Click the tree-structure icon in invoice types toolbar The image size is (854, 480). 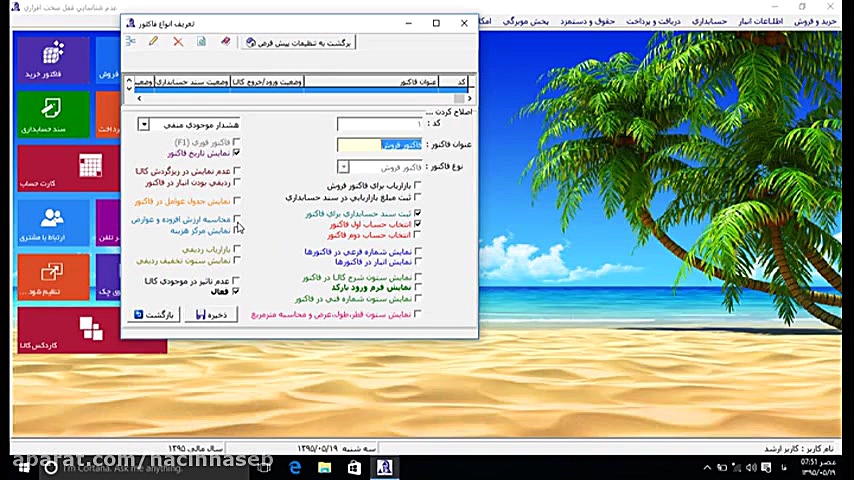point(131,41)
